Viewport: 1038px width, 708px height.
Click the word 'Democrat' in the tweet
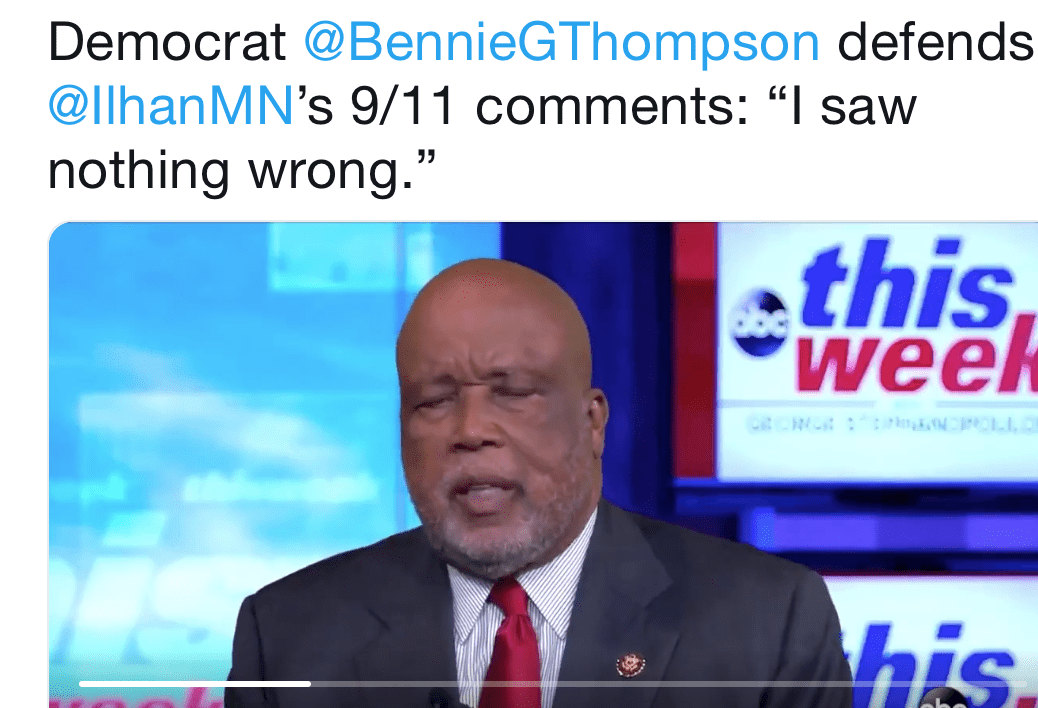[167, 42]
